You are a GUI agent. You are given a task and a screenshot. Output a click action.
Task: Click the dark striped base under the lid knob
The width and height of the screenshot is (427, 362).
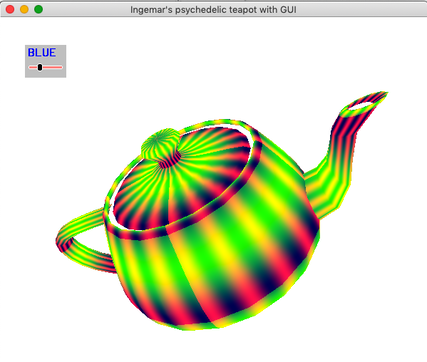[x=170, y=161]
